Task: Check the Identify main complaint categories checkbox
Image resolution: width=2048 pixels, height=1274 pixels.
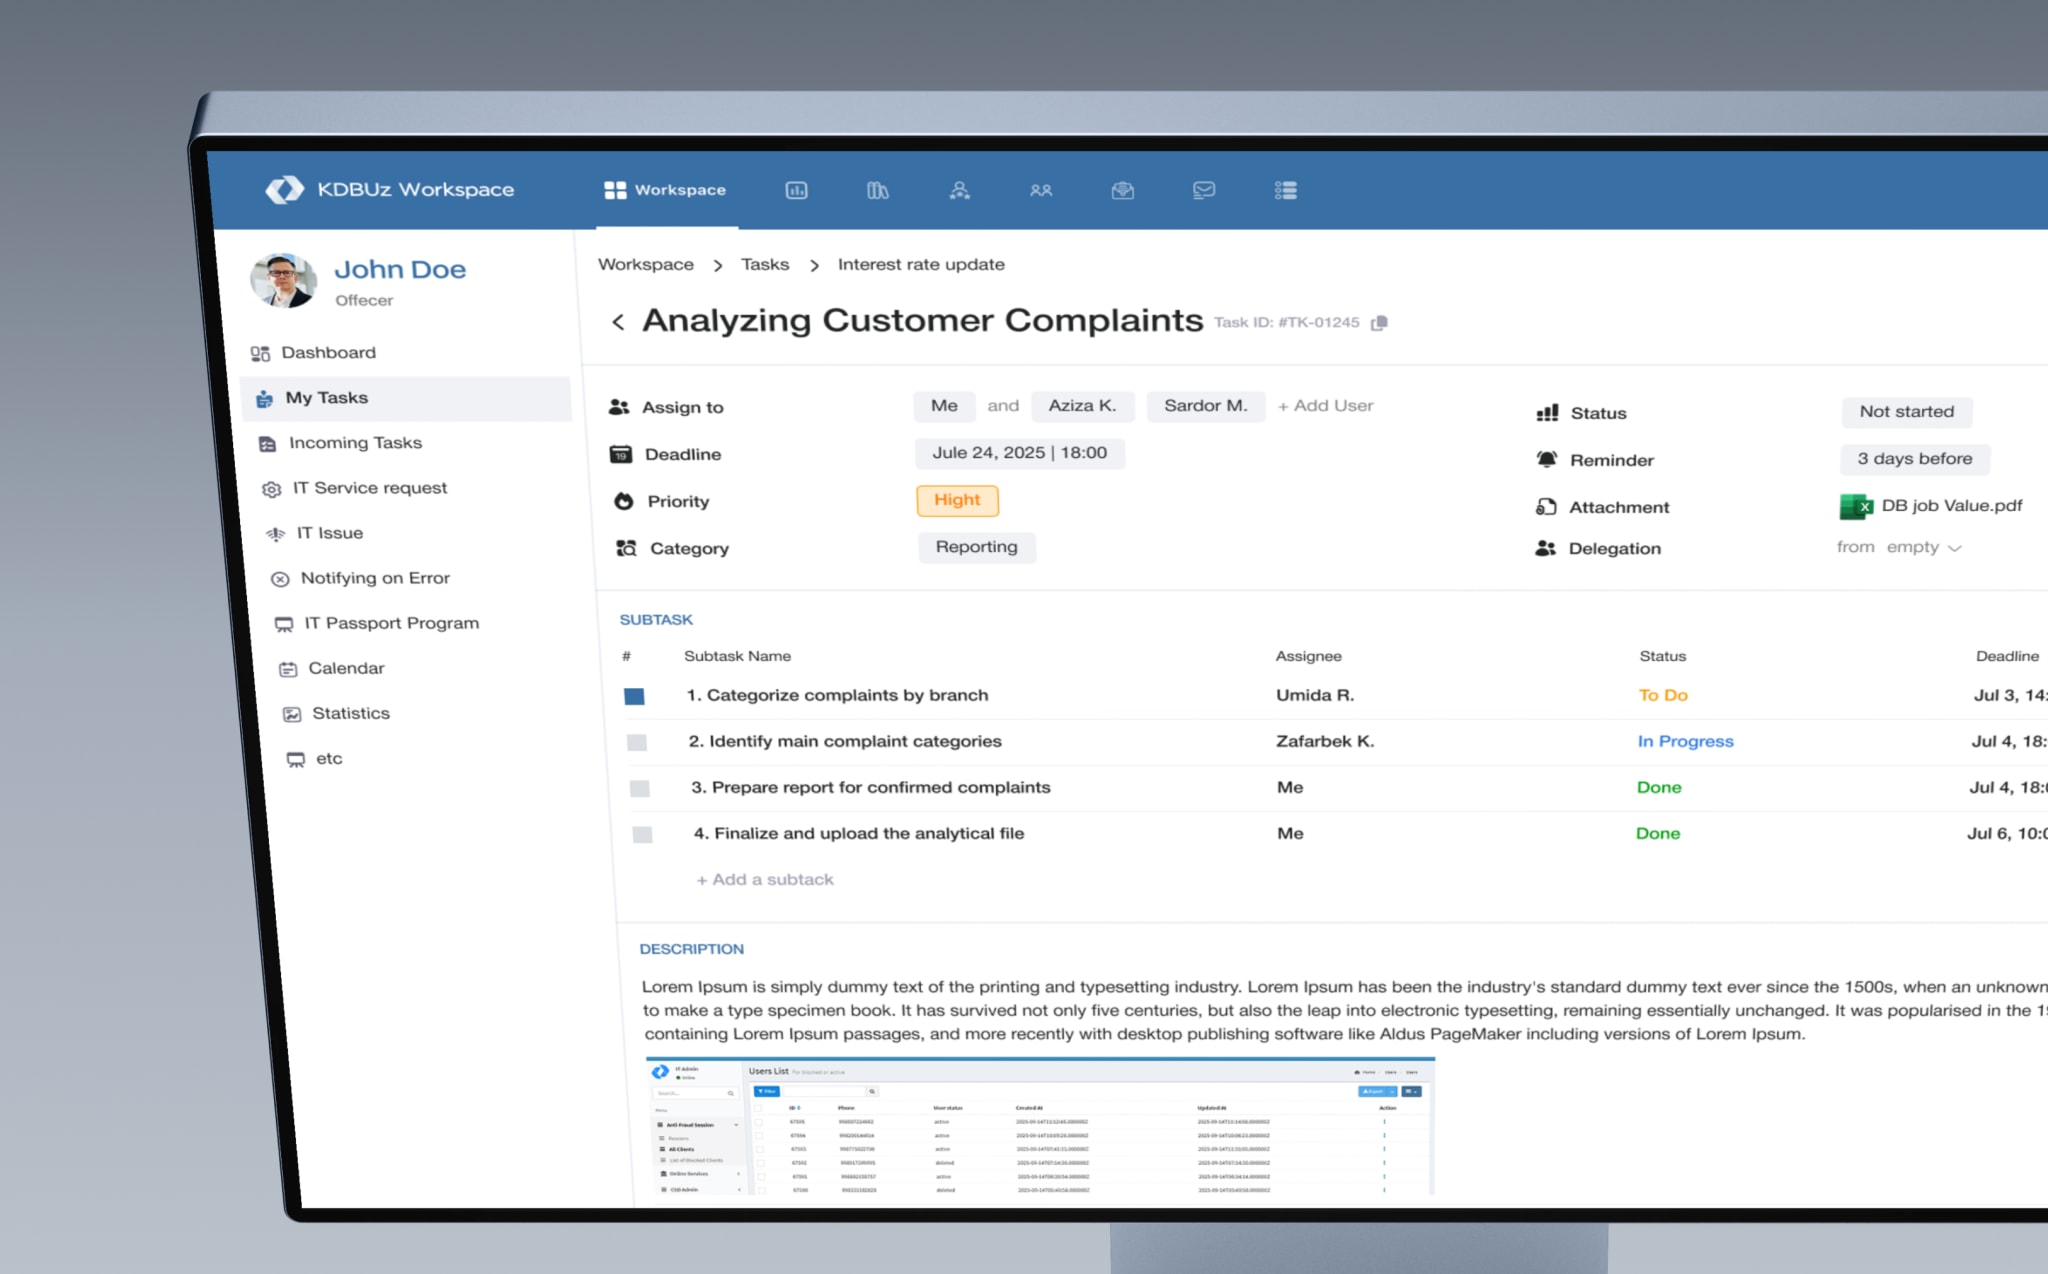Action: (x=637, y=742)
